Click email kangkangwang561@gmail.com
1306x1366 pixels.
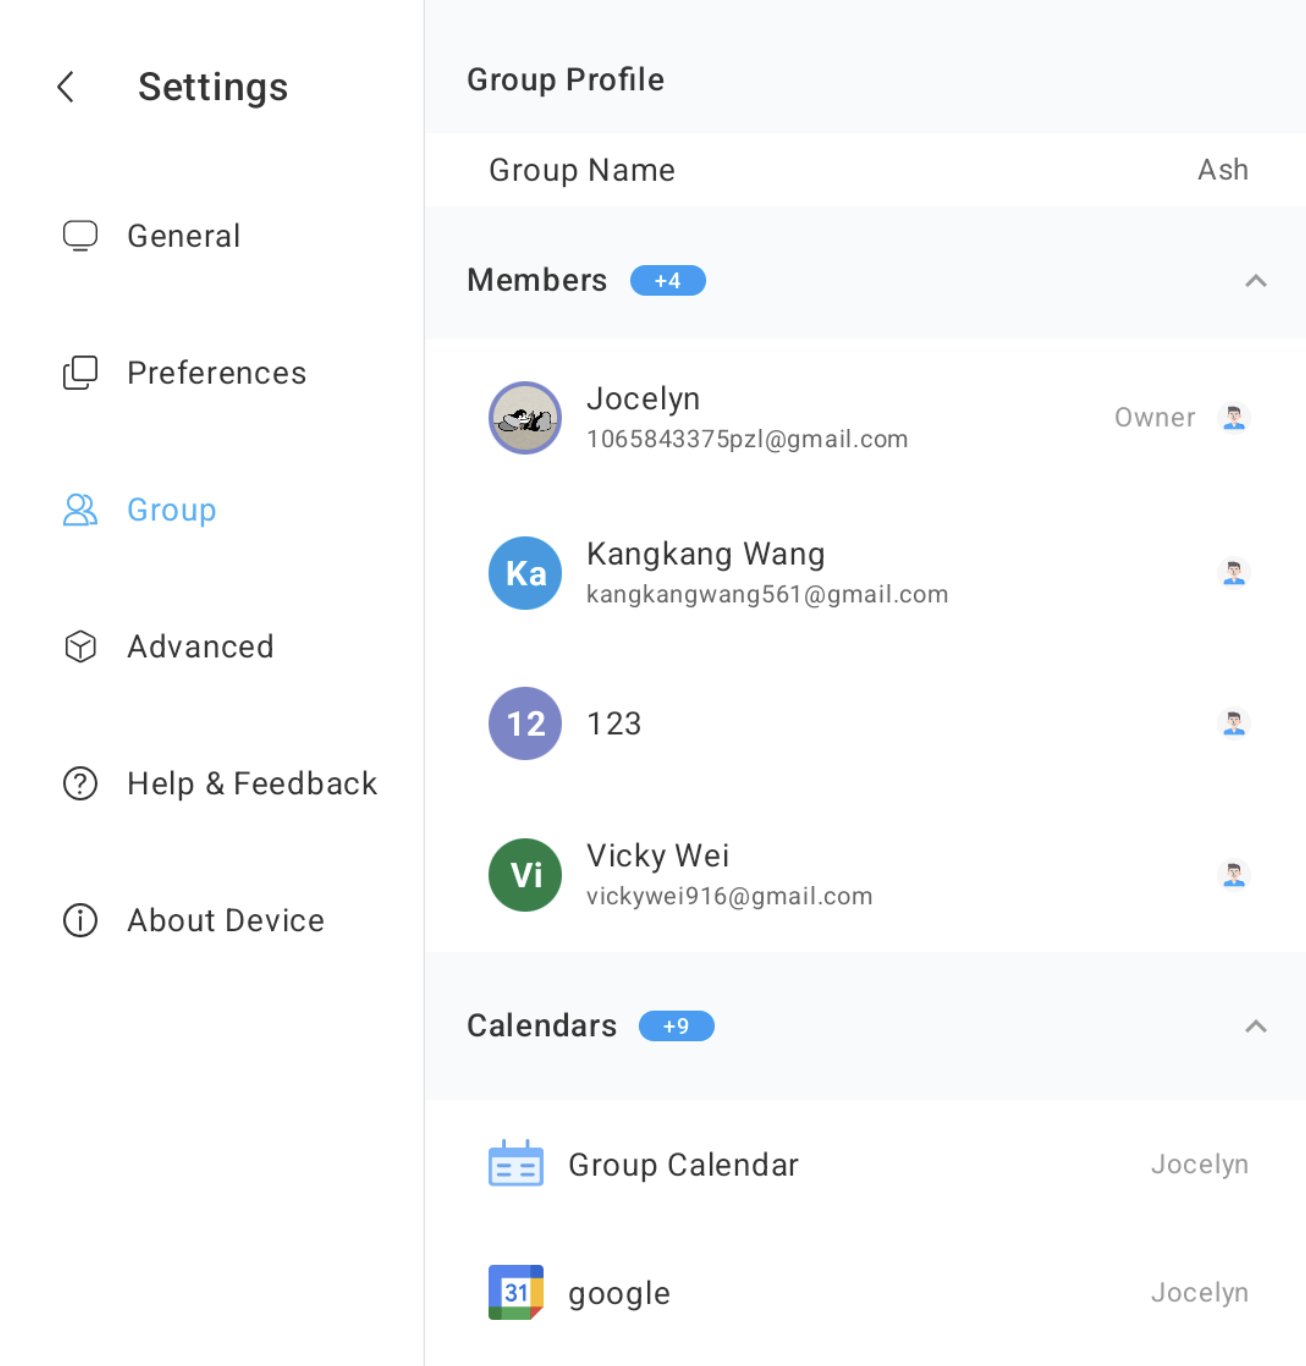(767, 594)
